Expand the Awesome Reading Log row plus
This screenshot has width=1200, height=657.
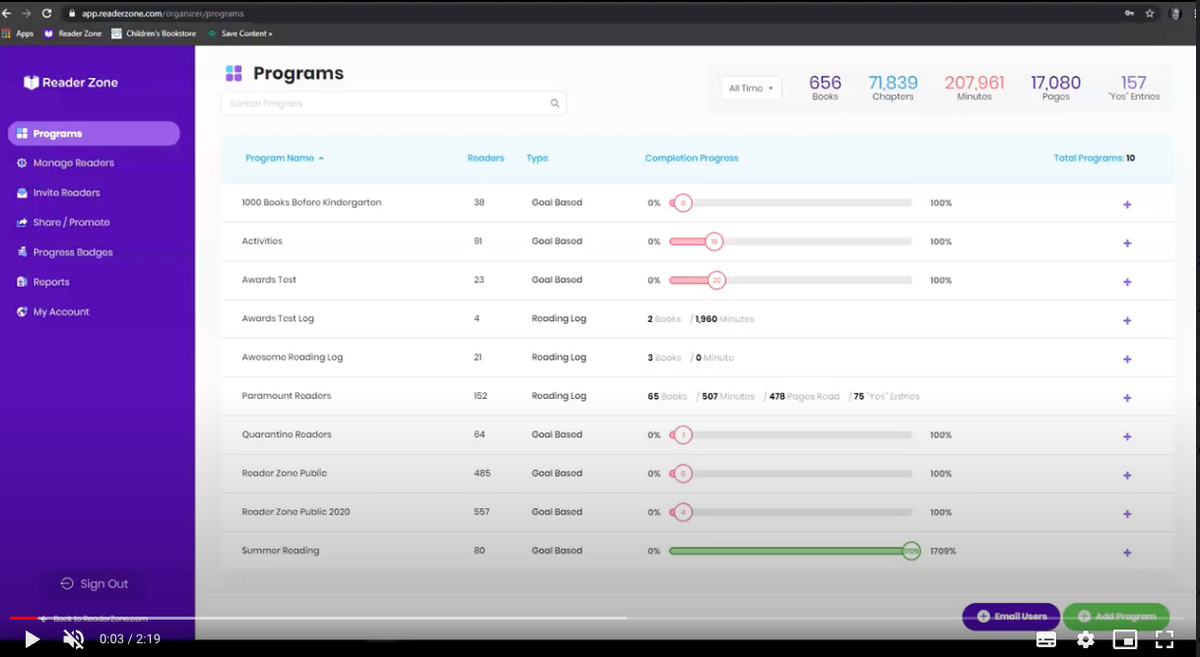[1127, 359]
